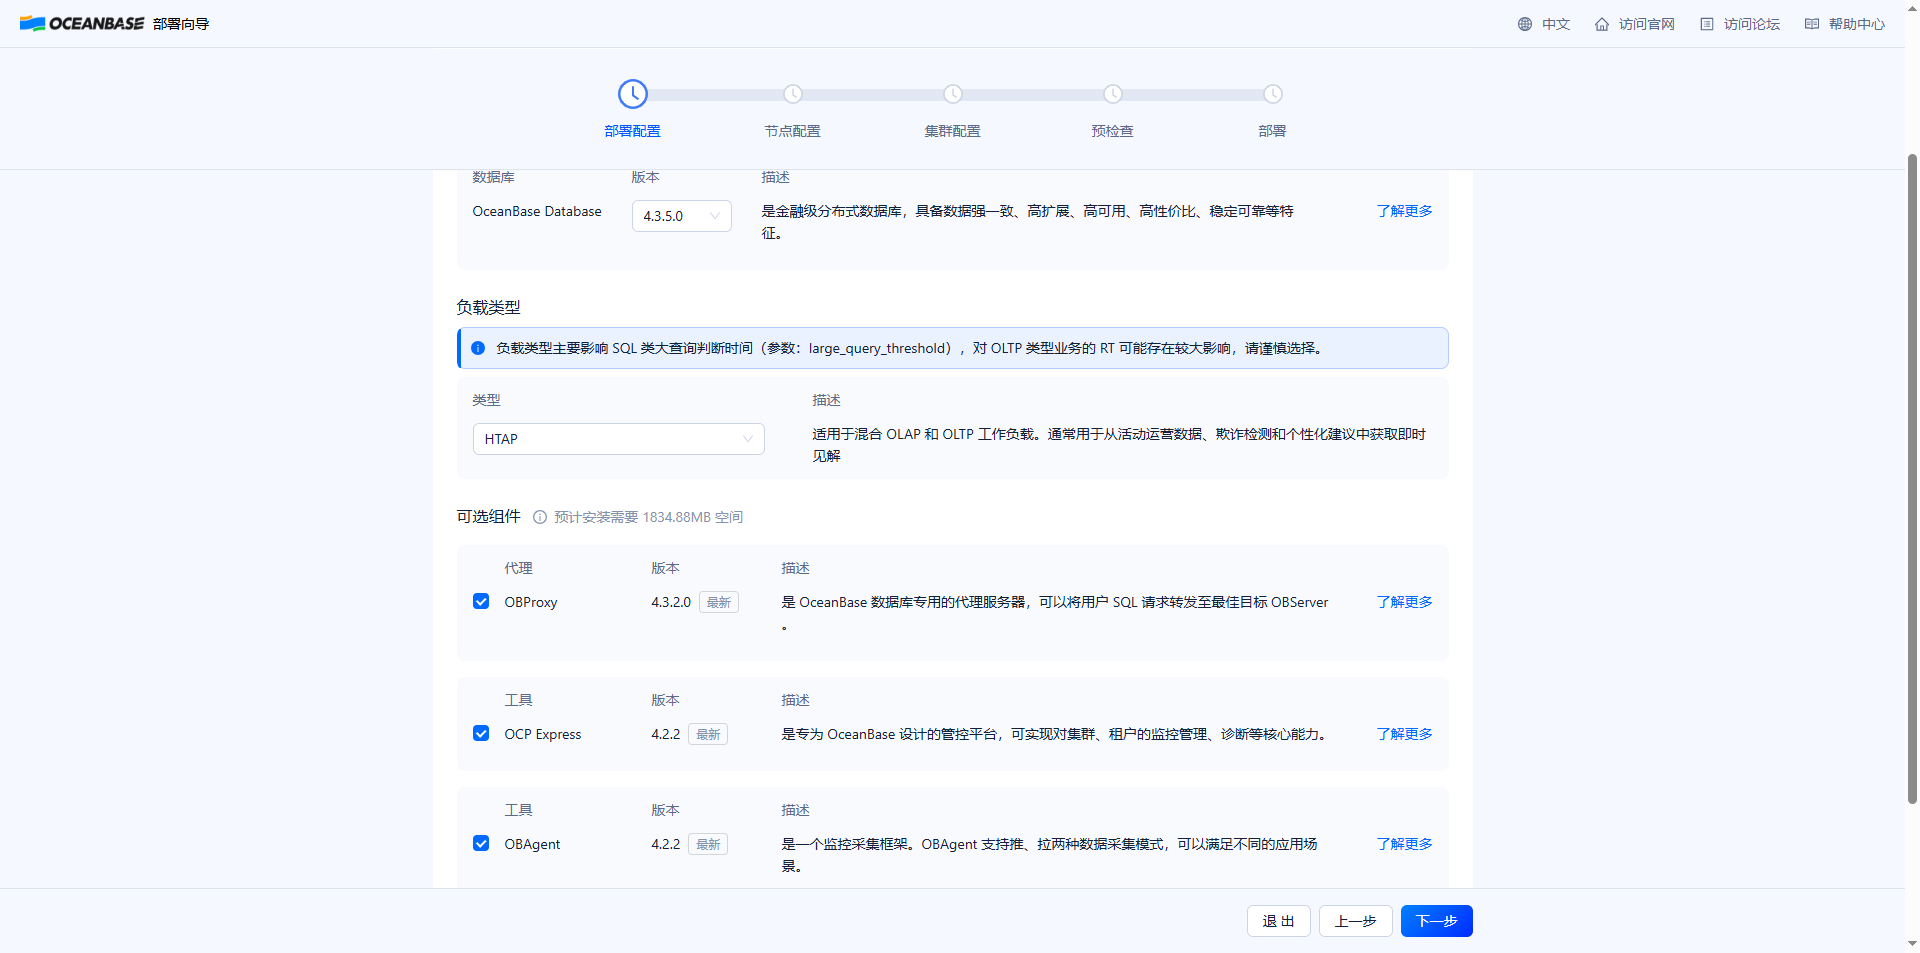Viewport: 1920px width, 953px height.
Task: Disable the OCP Express component
Action: (481, 733)
